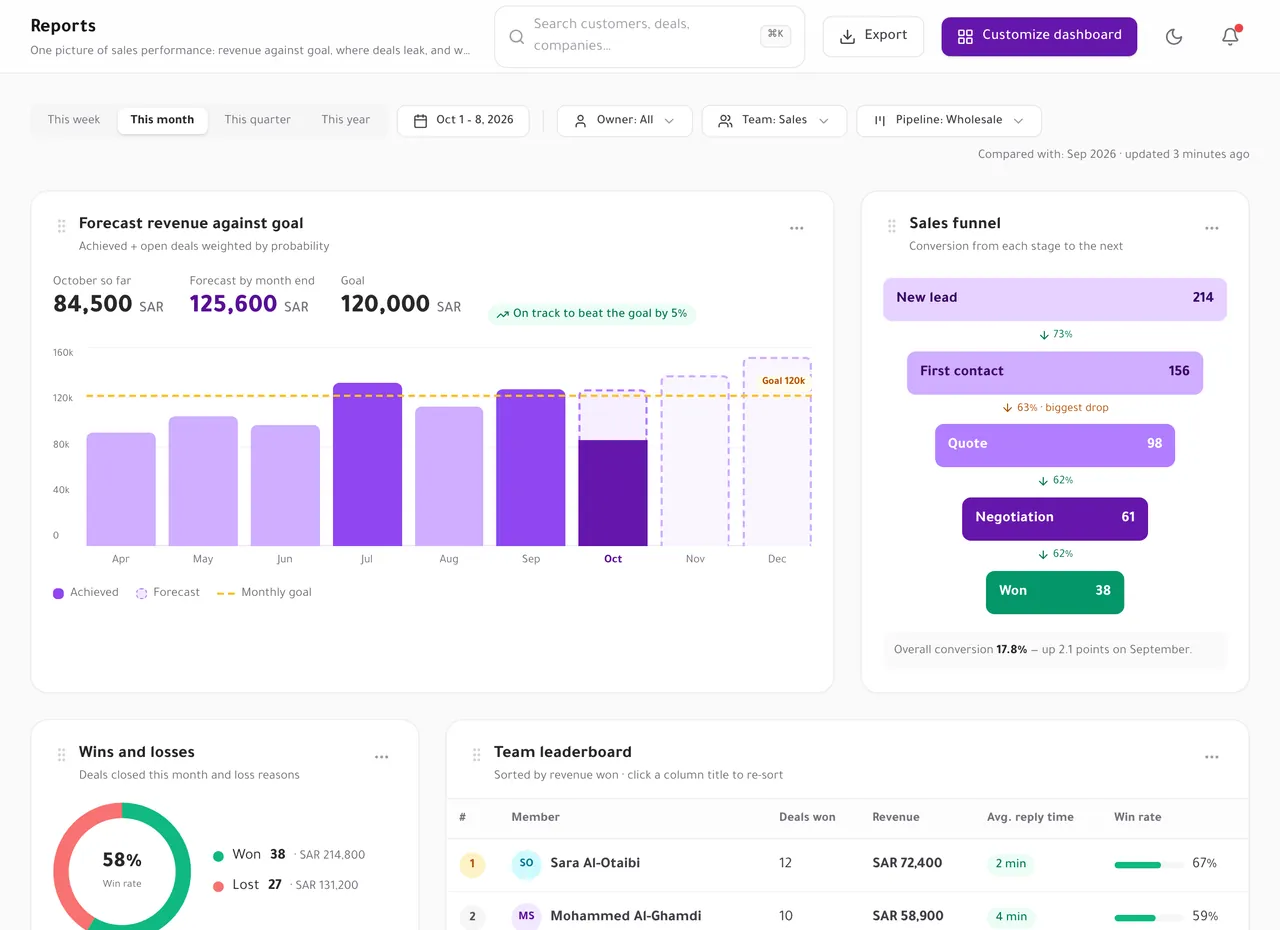Switch to This year range

click(345, 120)
